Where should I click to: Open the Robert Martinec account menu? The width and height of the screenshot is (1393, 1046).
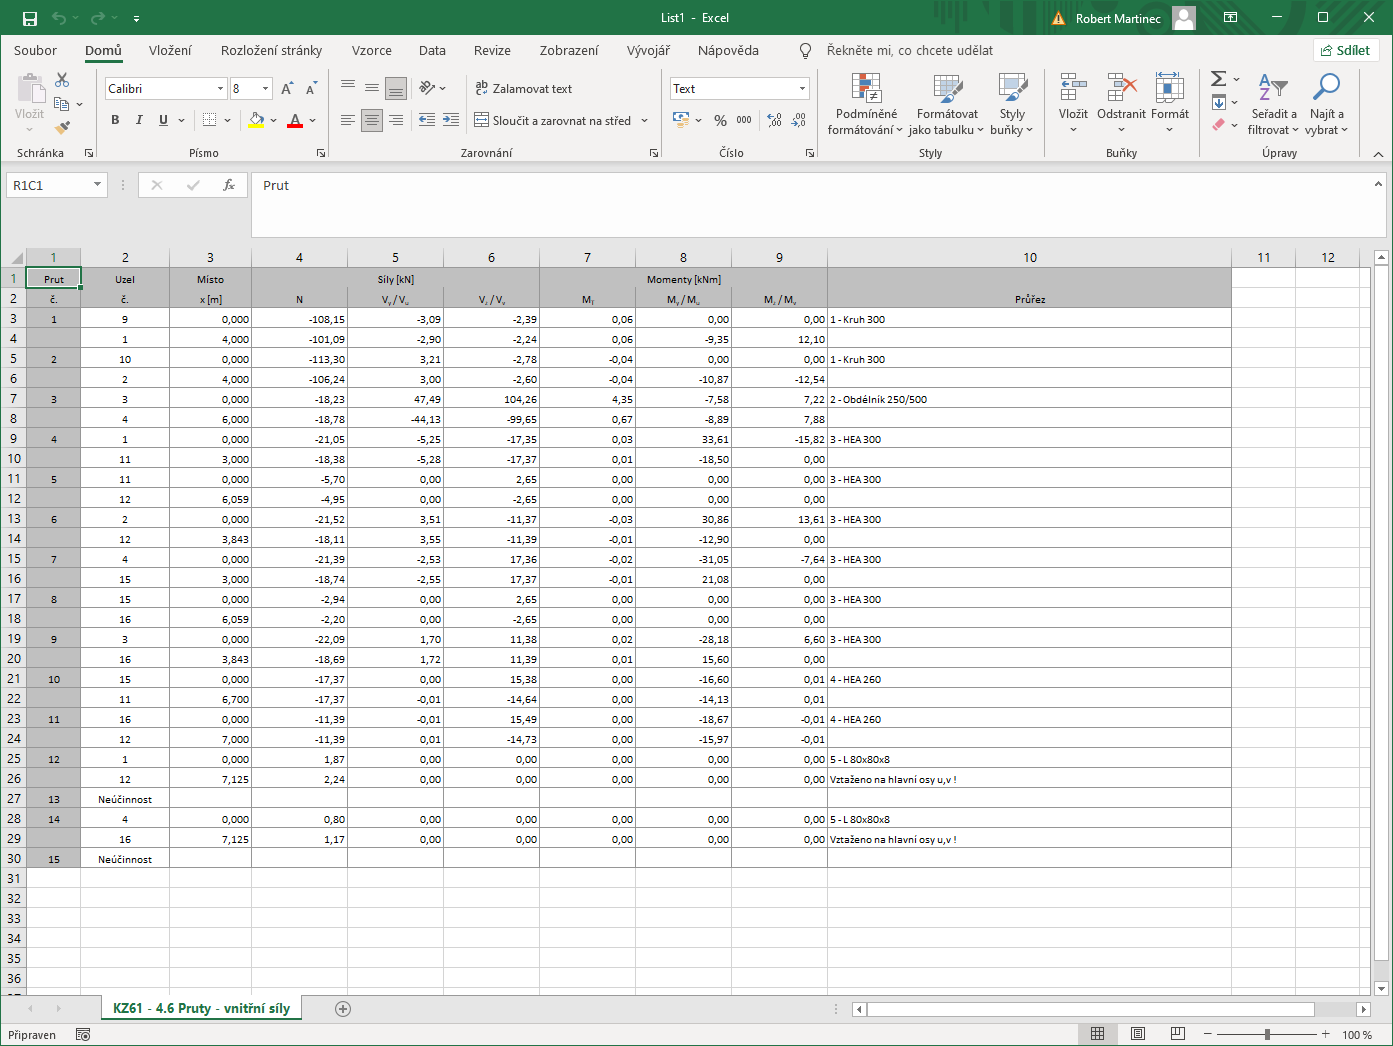coord(1136,18)
